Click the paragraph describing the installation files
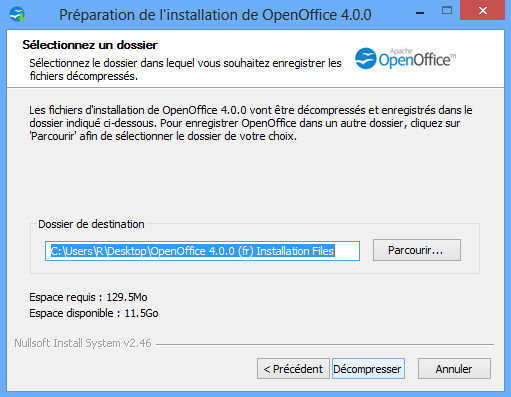The height and width of the screenshot is (397, 511). [251, 123]
